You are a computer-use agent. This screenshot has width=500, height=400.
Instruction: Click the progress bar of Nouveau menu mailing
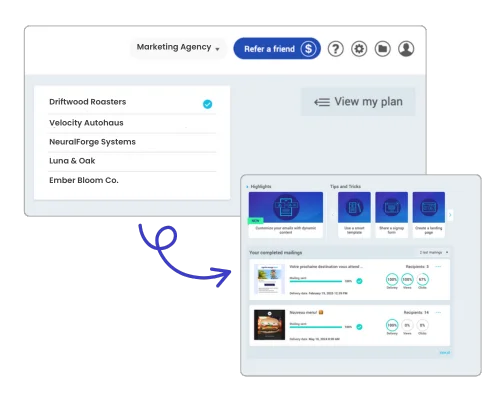coord(316,327)
